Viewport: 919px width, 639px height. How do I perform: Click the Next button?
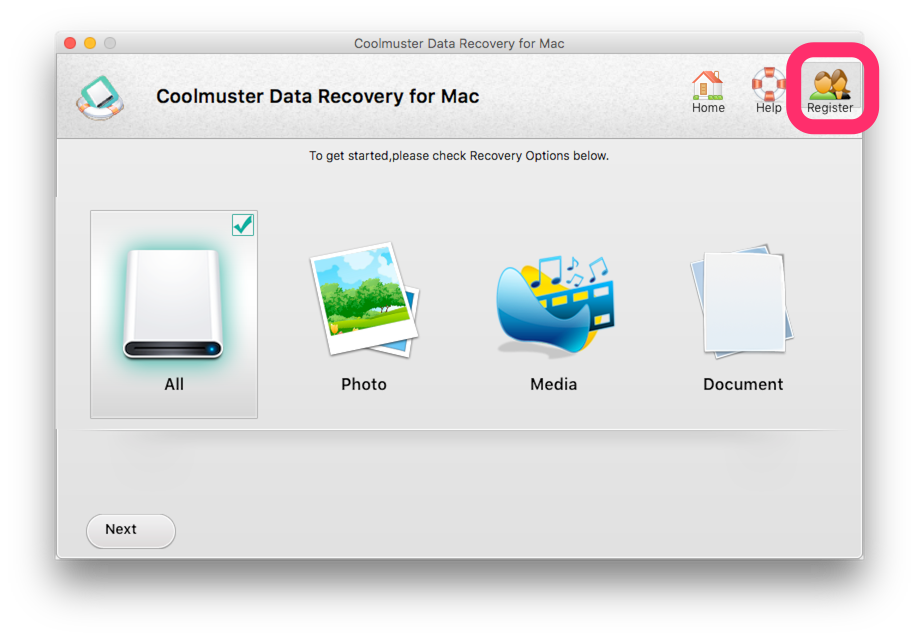(131, 531)
